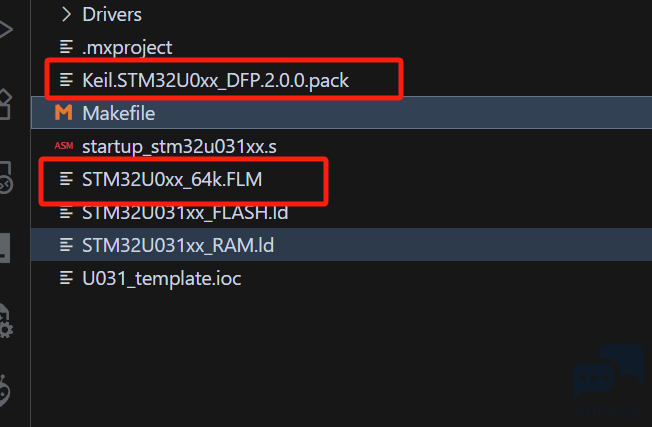This screenshot has height=427, width=652.
Task: Select STM32U031xx_RAM.ld linker script
Action: 342,245
